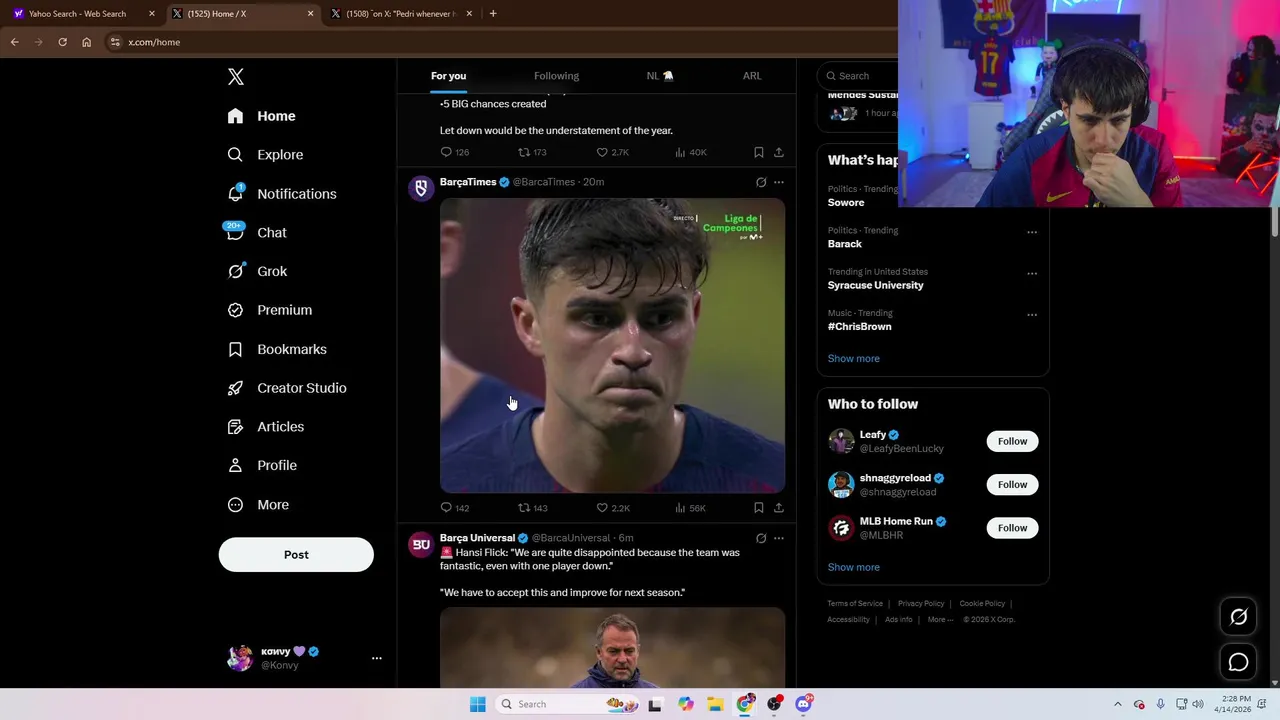Open Hansi Flick image in post
The height and width of the screenshot is (720, 1280).
click(612, 647)
